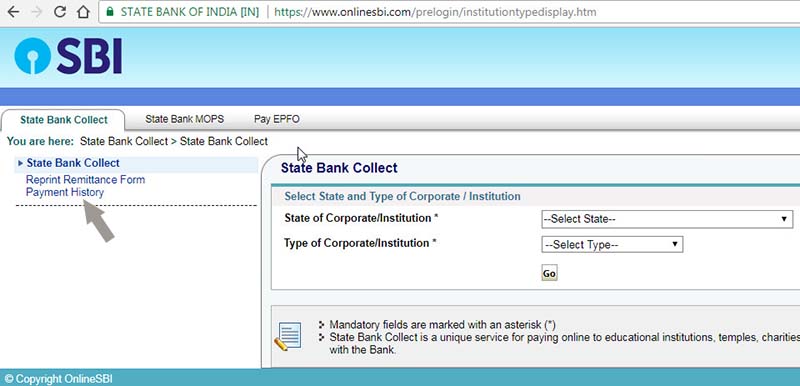This screenshot has width=800, height=386.
Task: Open the Pay EPFO tab
Action: point(277,119)
